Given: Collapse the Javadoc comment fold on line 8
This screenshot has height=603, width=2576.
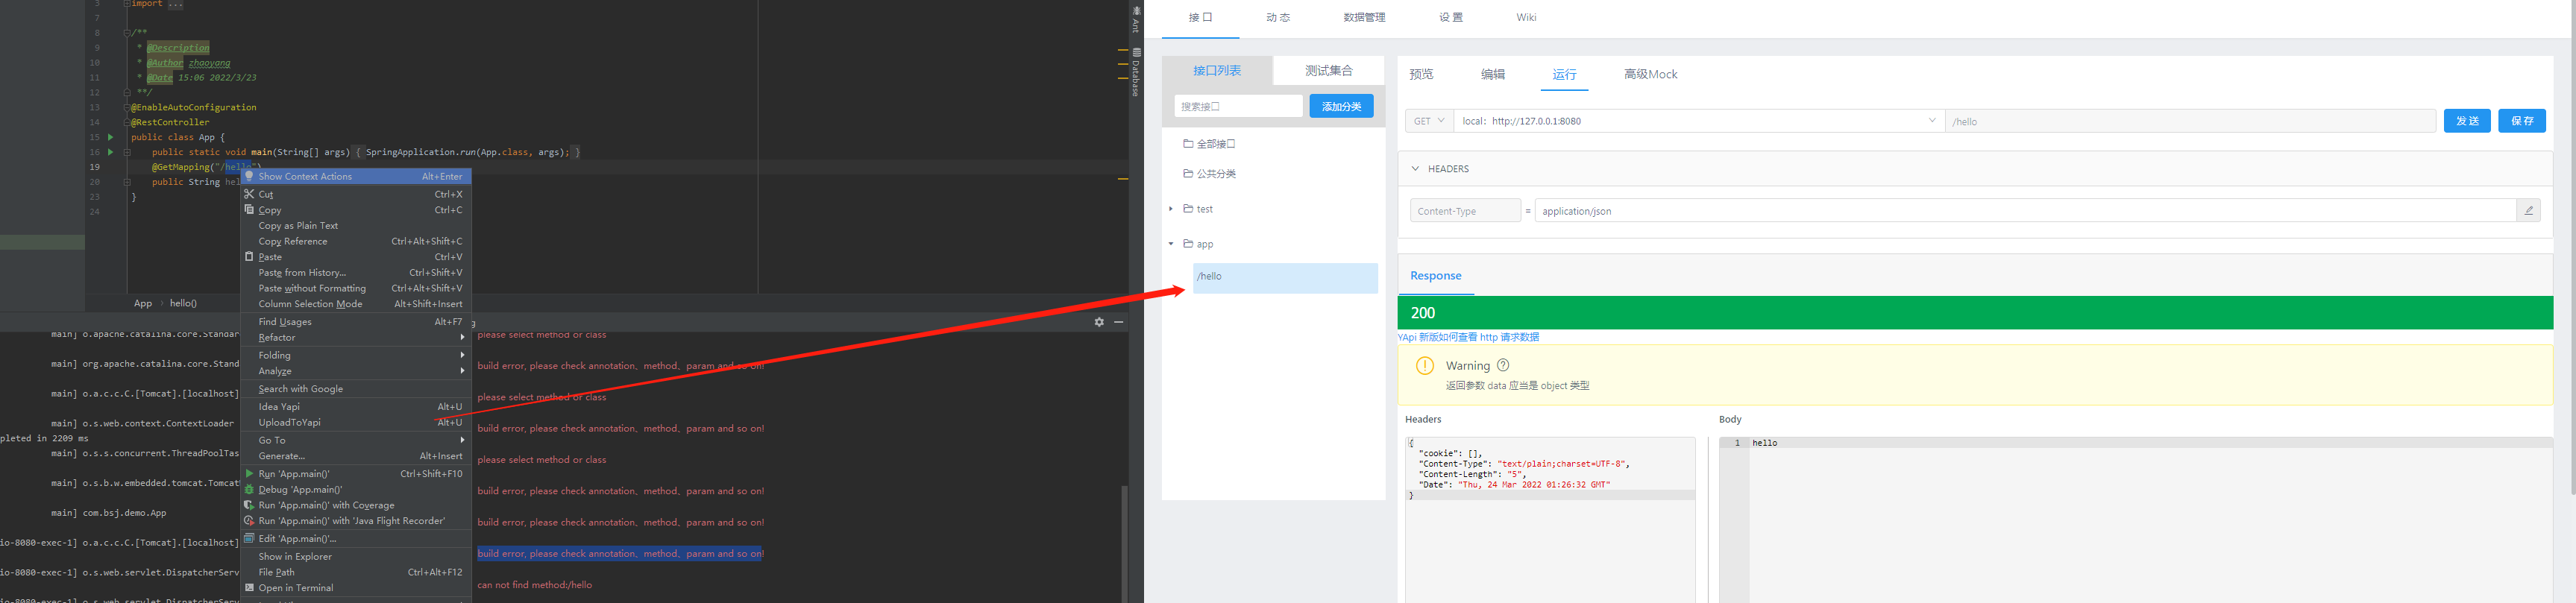Looking at the screenshot, I should [127, 32].
